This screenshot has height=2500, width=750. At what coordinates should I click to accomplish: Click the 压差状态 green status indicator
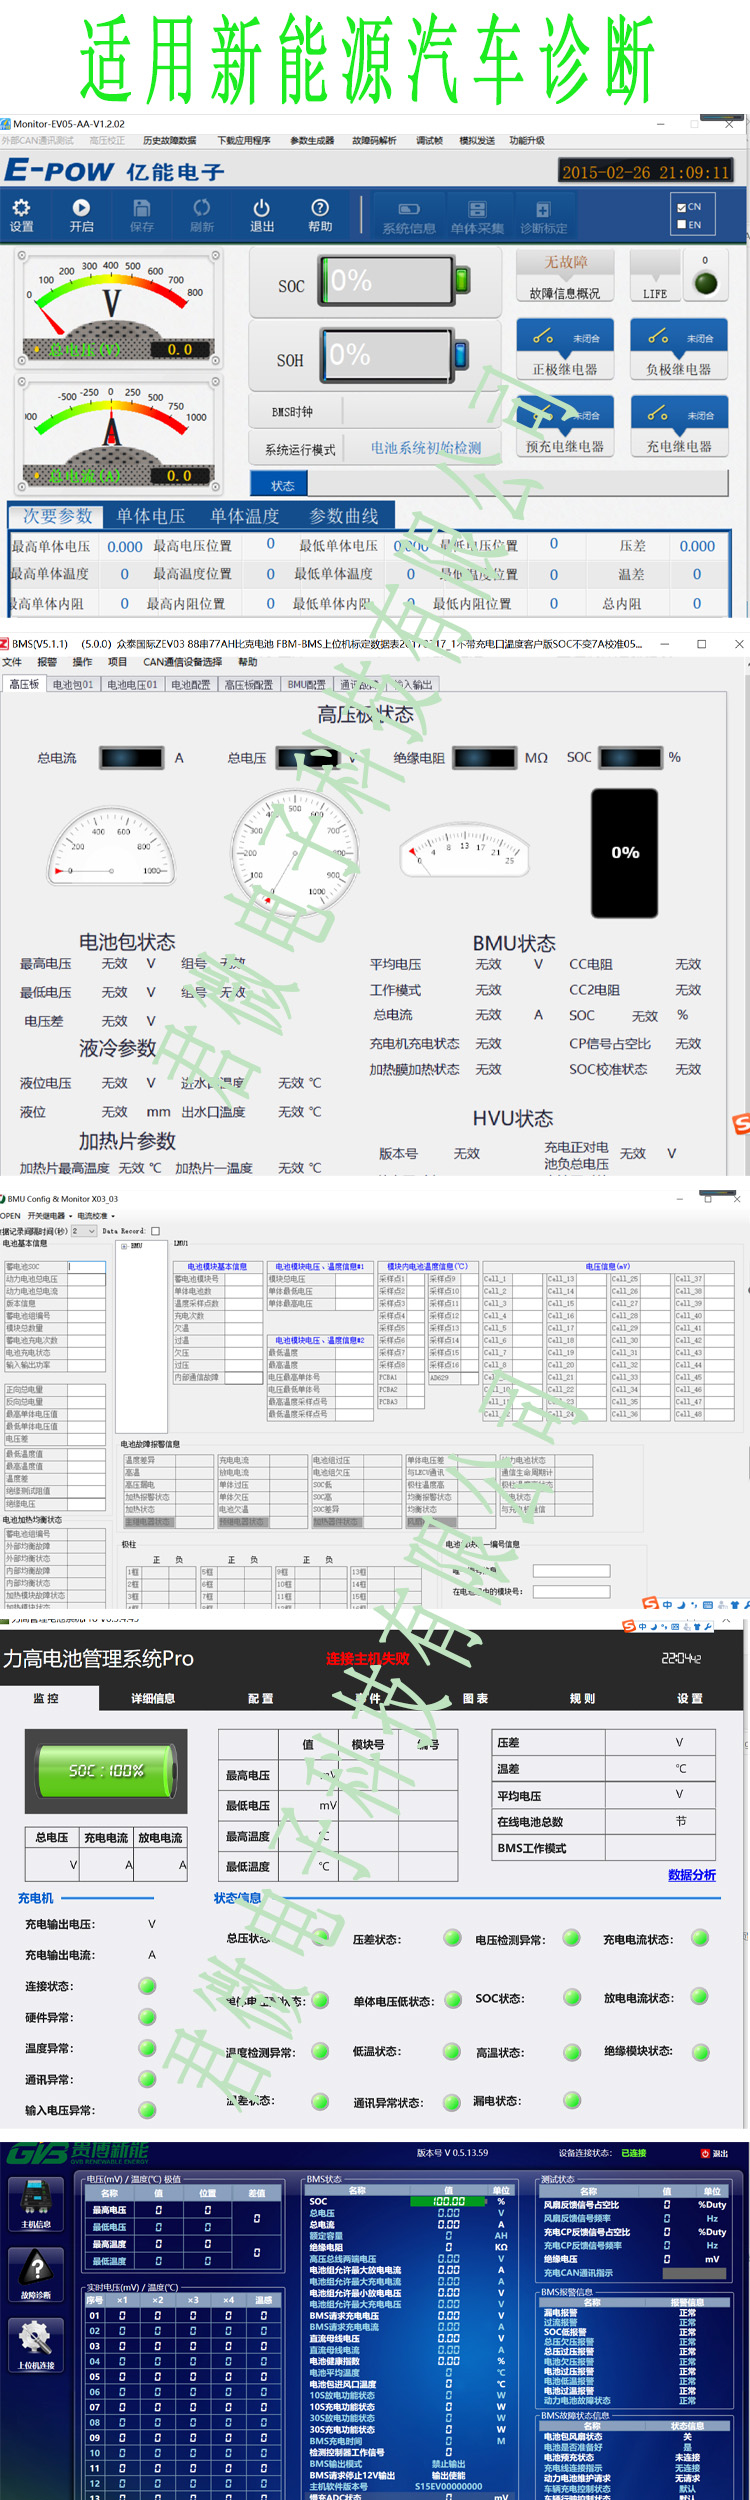(452, 1938)
